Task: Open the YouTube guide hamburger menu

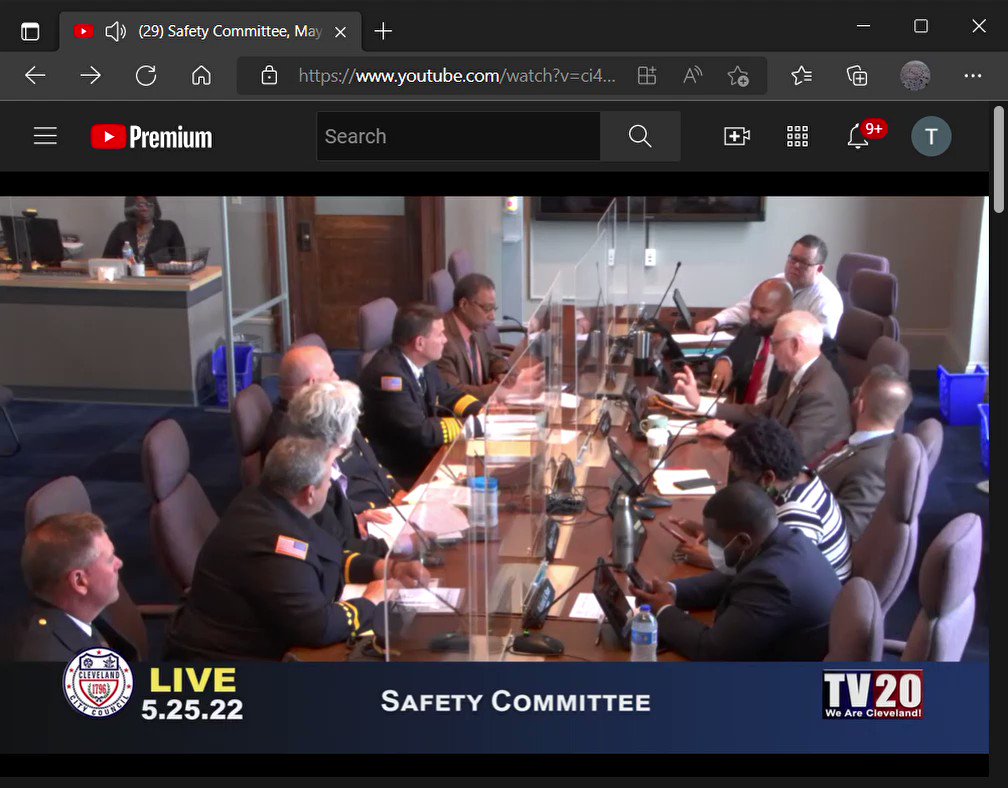Action: point(45,136)
